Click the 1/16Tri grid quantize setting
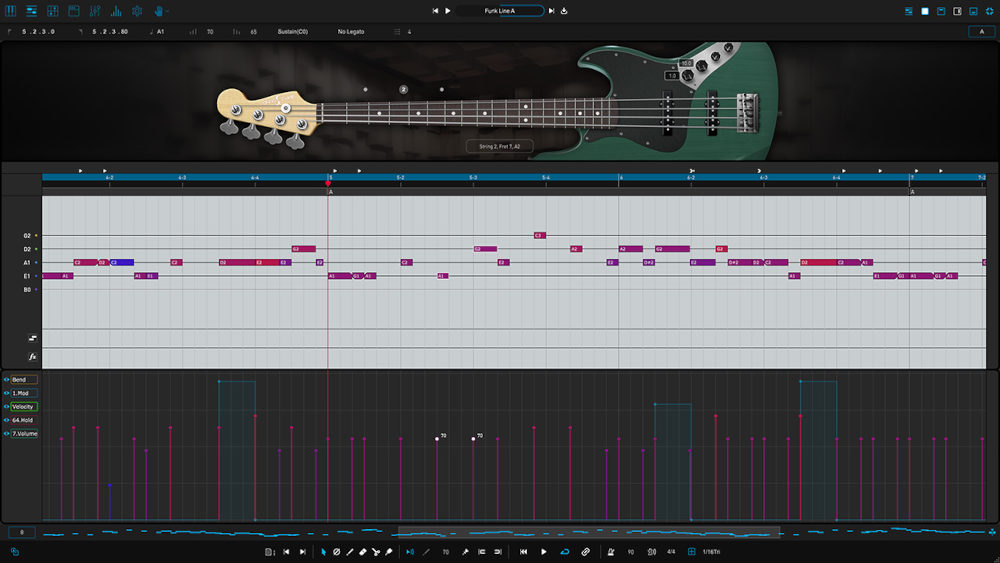1000x563 pixels. 710,551
